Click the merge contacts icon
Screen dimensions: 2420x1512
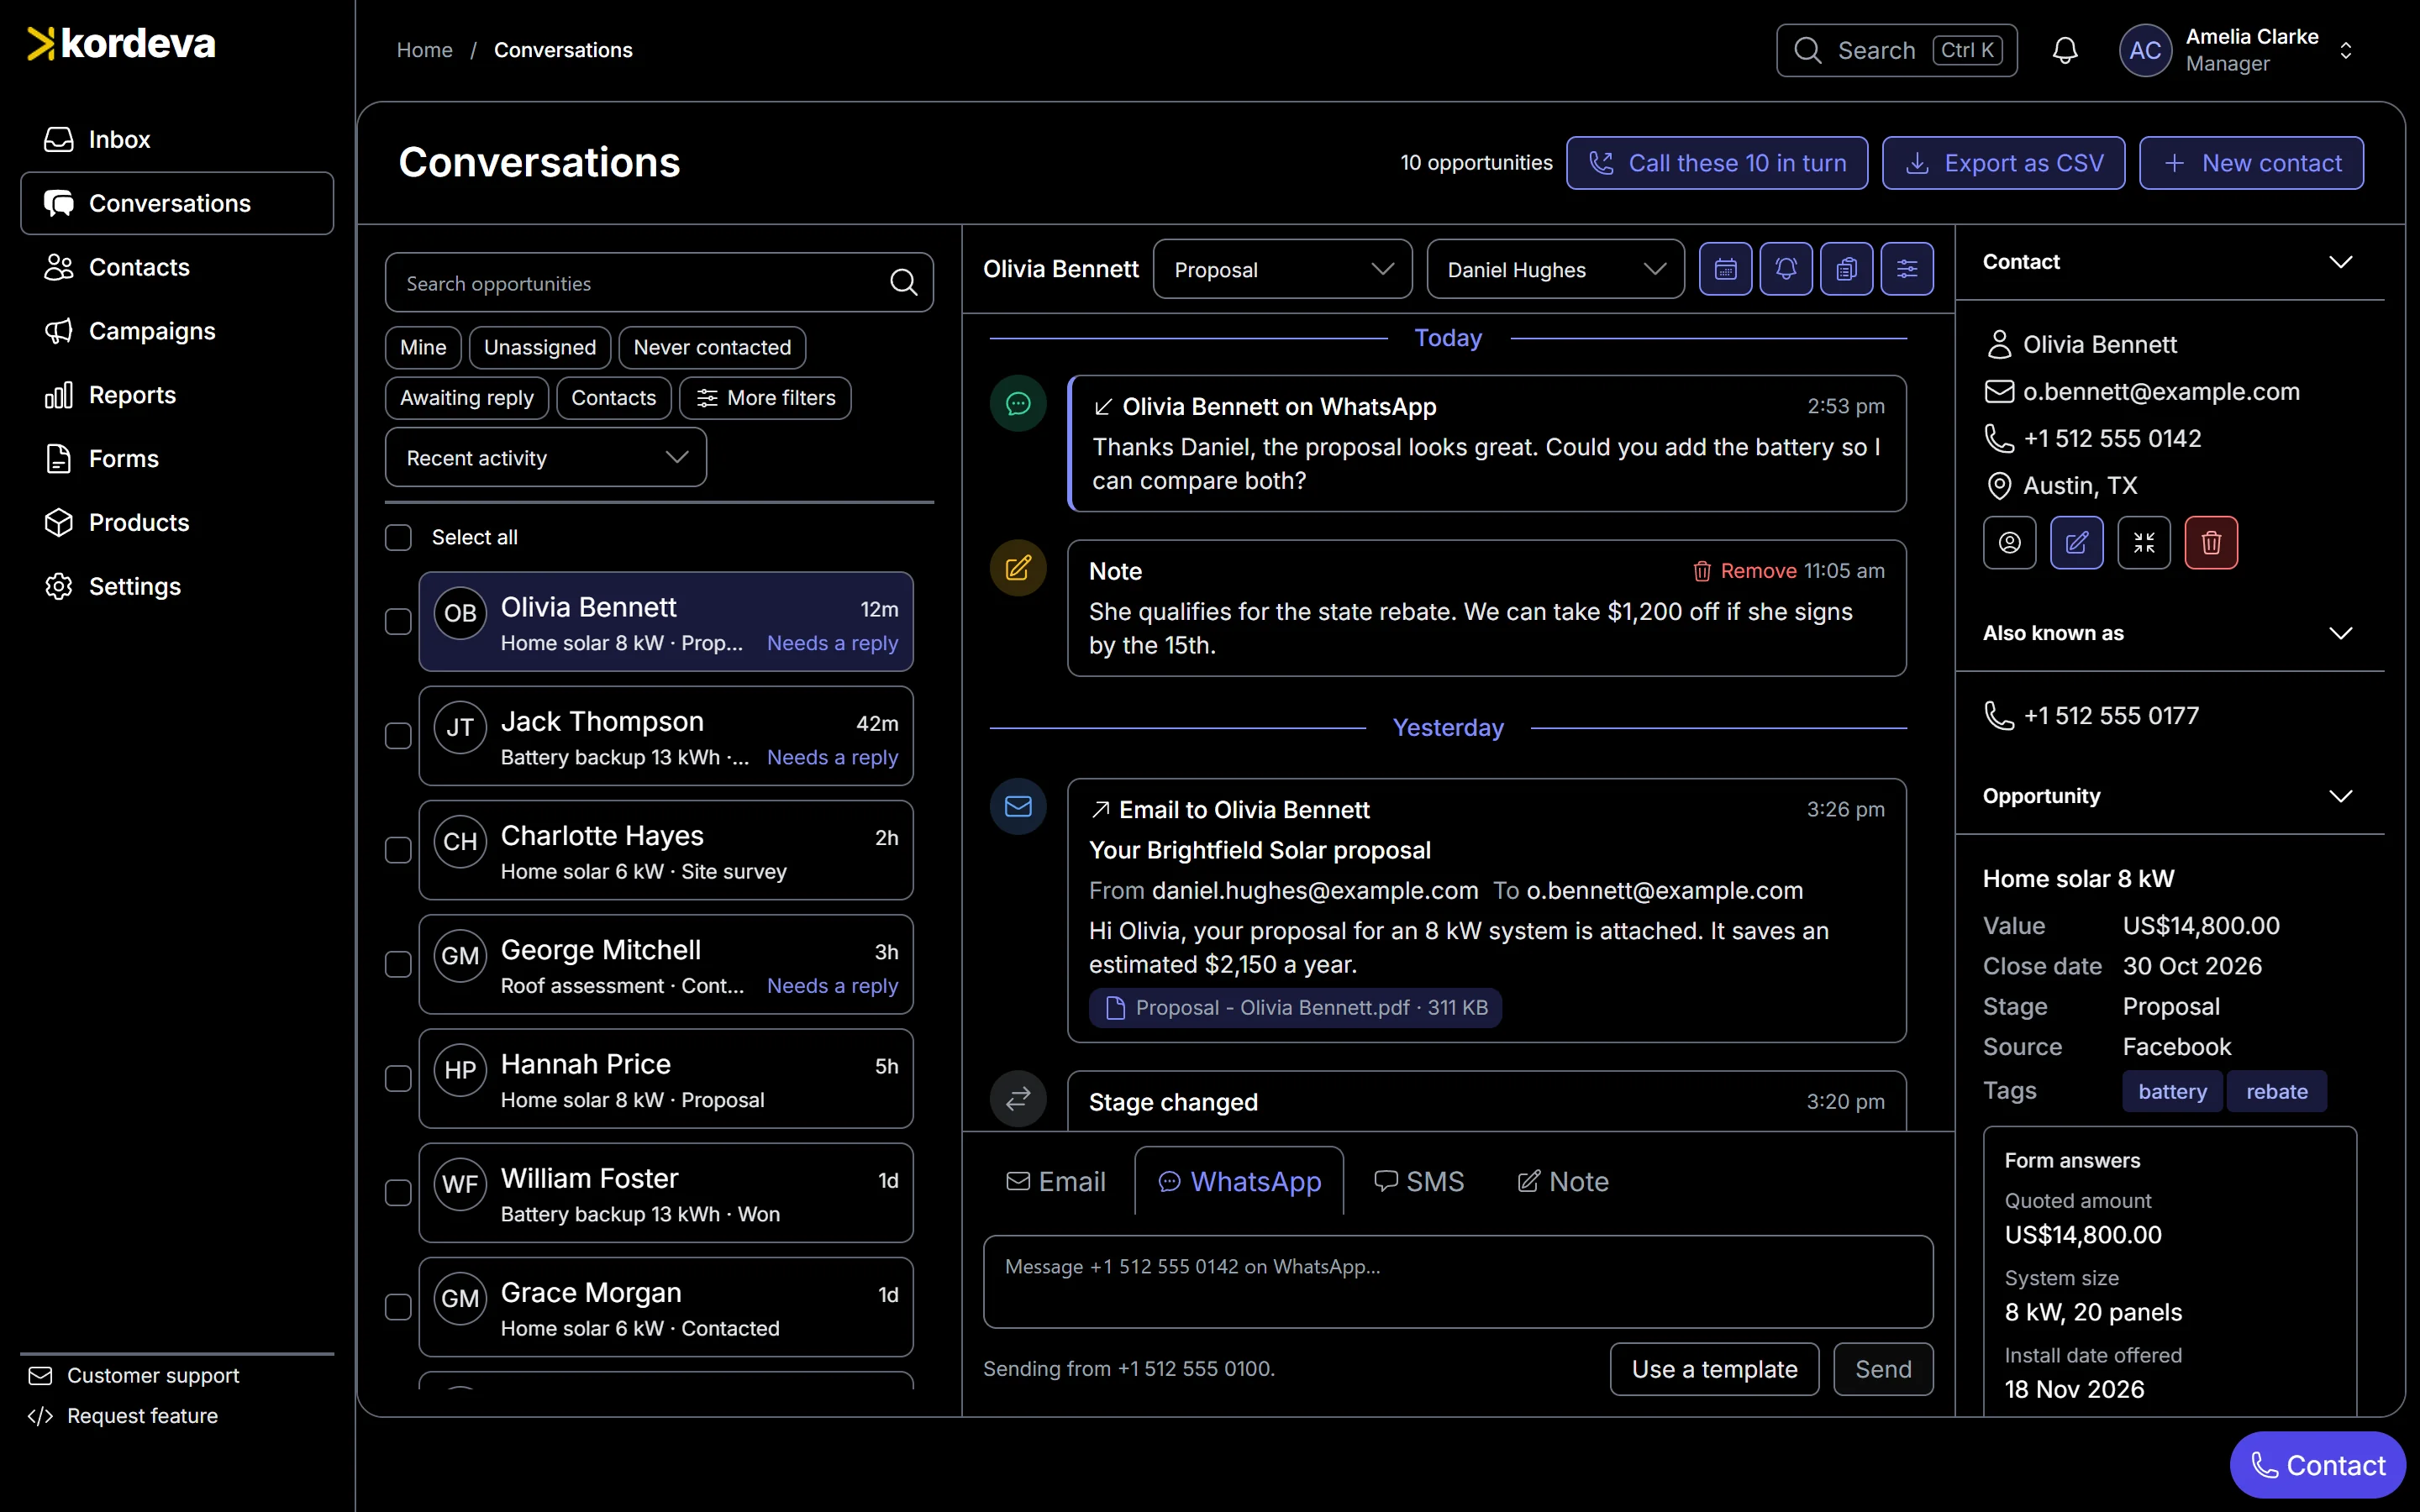(x=2144, y=542)
